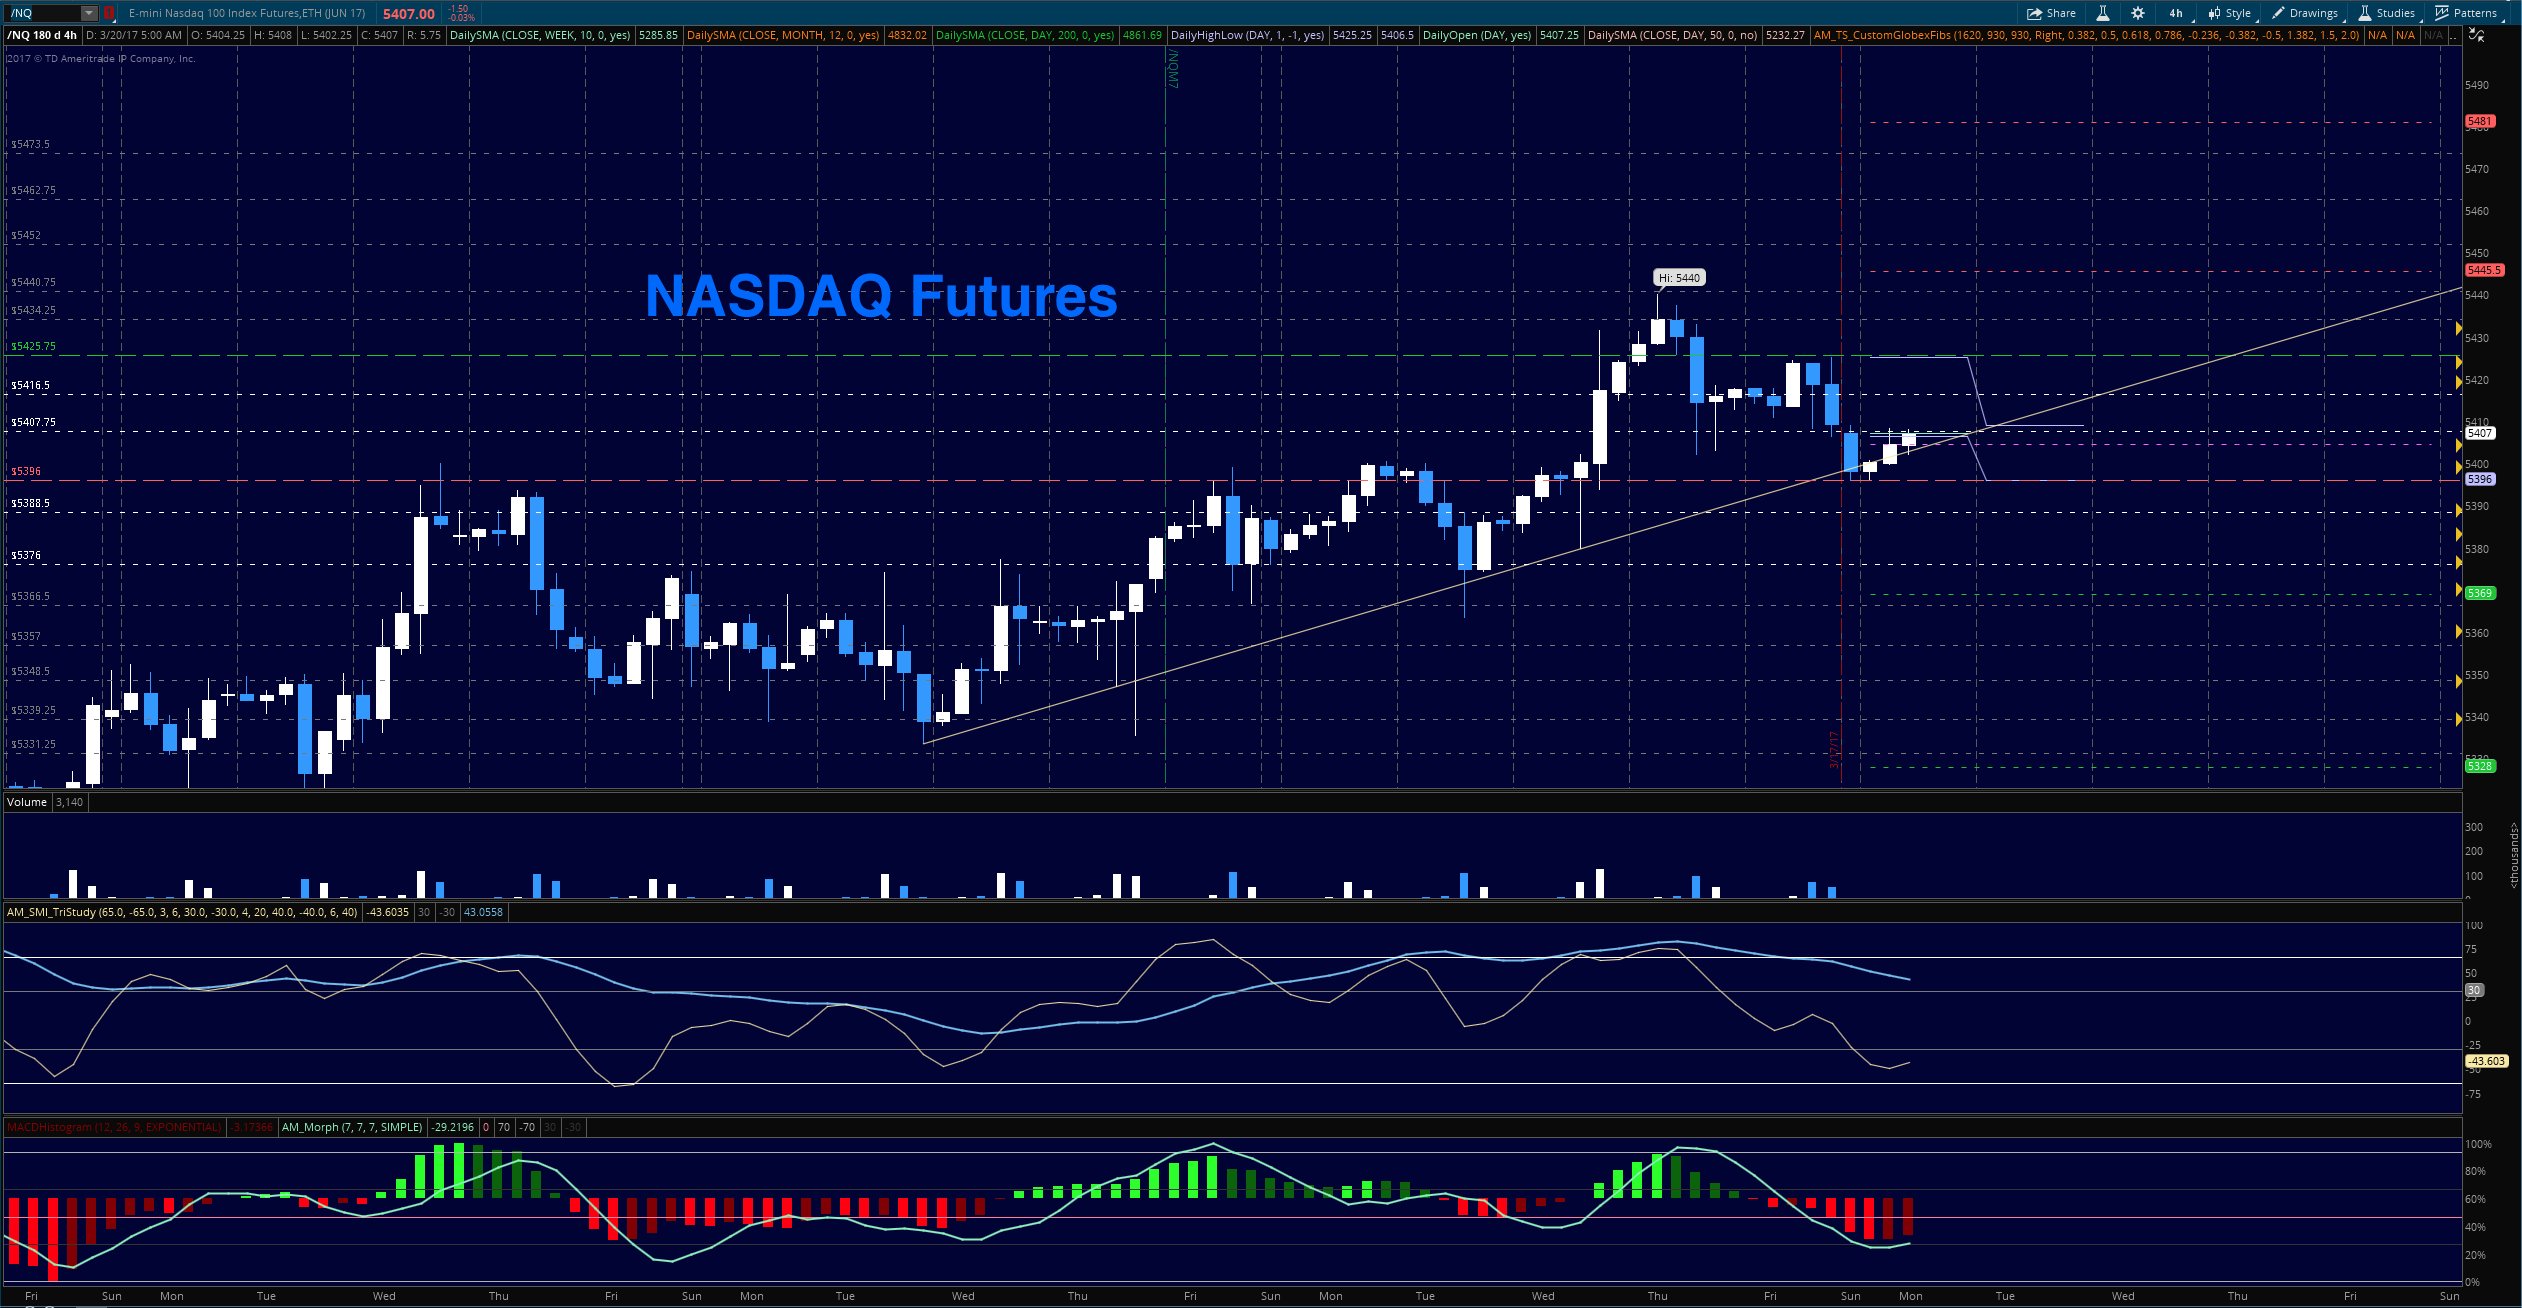This screenshot has height=1308, width=2522.
Task: Click the 5328 green price tag
Action: tap(2480, 766)
